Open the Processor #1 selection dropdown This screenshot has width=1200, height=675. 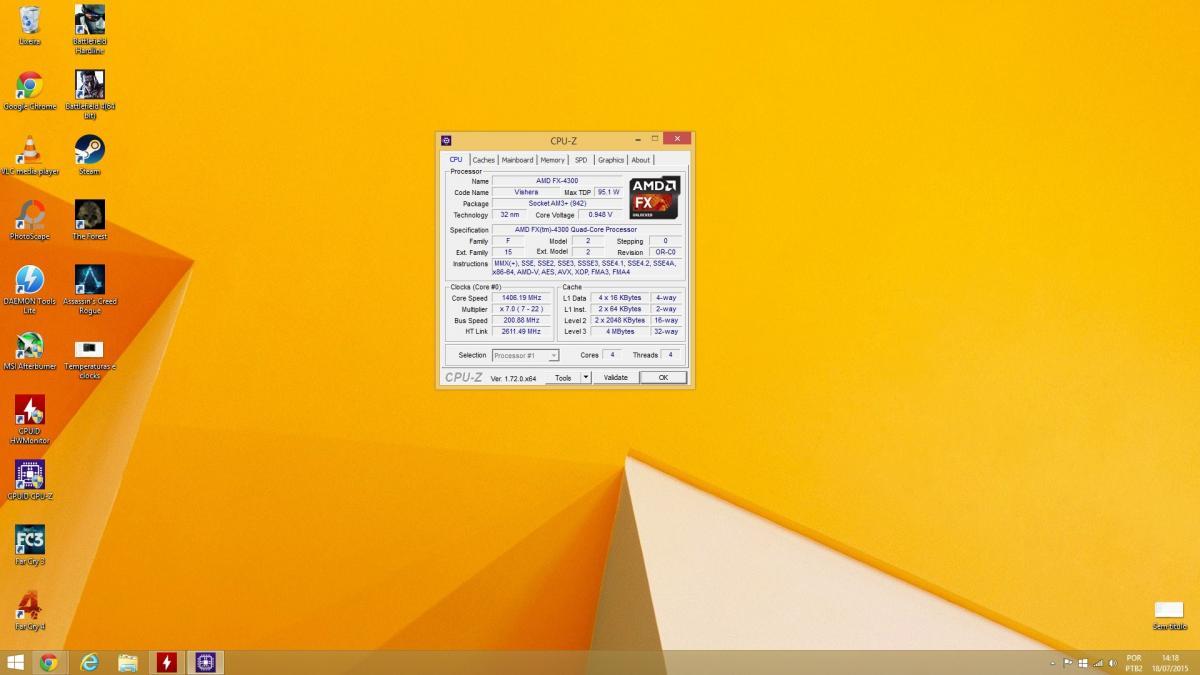pos(525,355)
